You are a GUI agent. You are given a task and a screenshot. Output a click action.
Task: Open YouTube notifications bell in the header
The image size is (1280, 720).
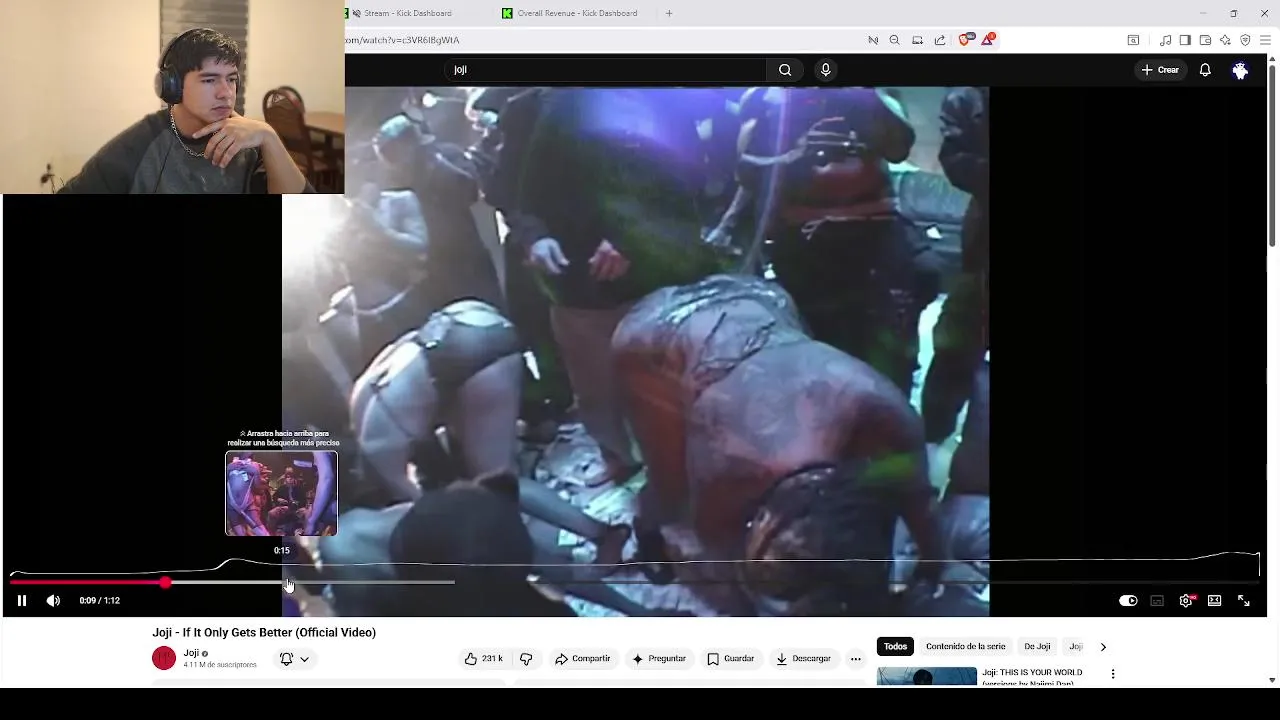(1205, 70)
